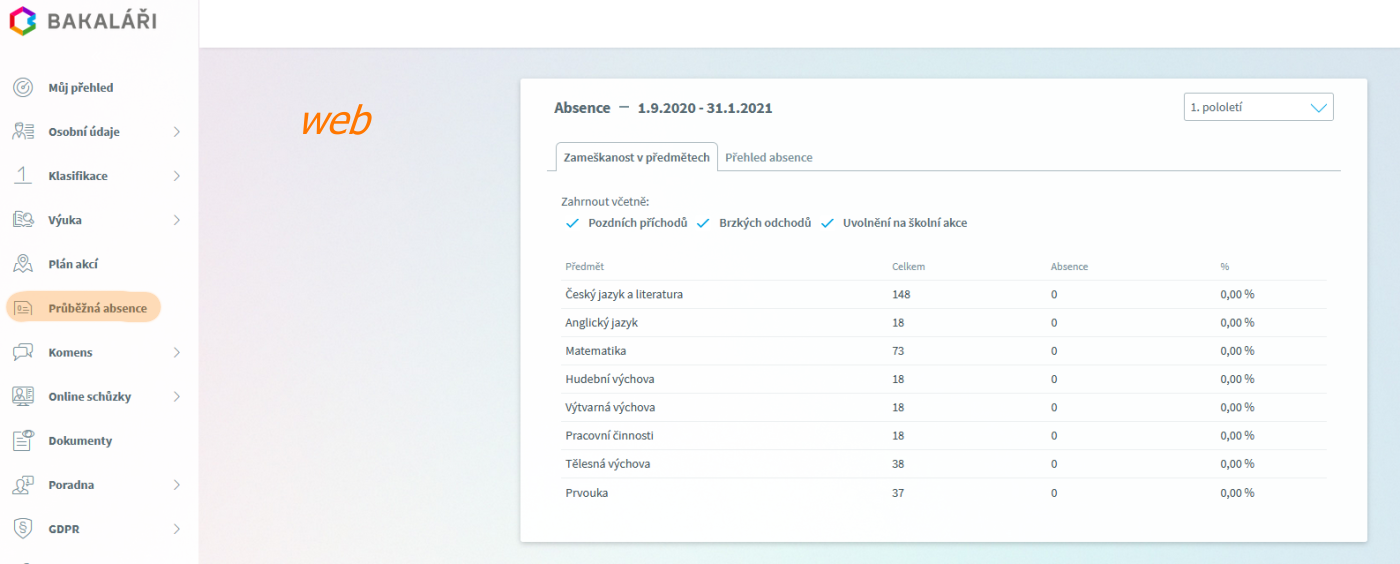Click the Poradna help icon
1400x564 pixels.
(23, 485)
